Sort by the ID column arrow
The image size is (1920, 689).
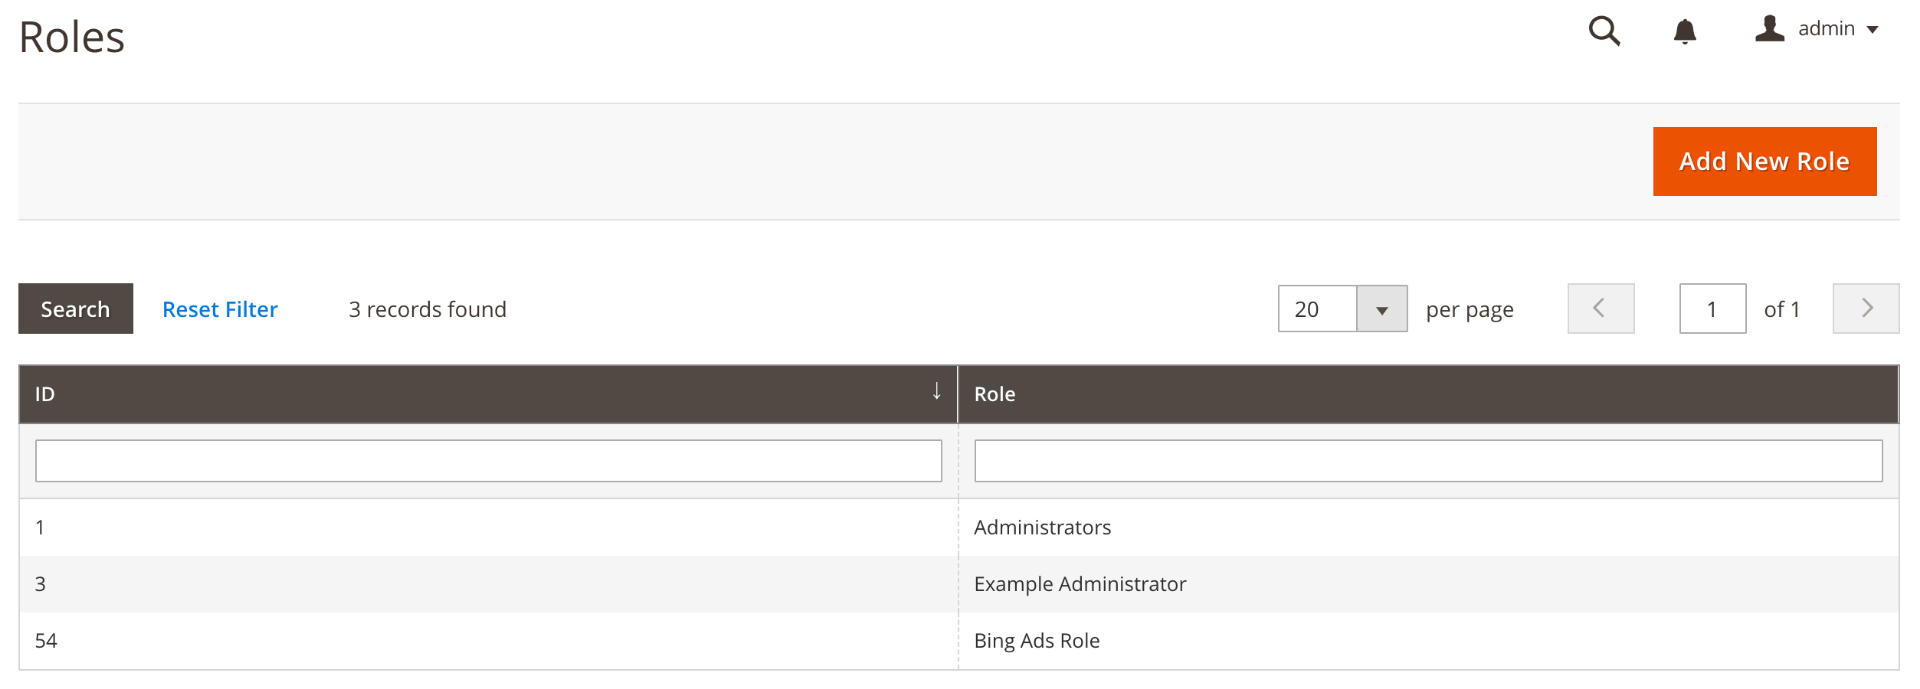pos(936,391)
